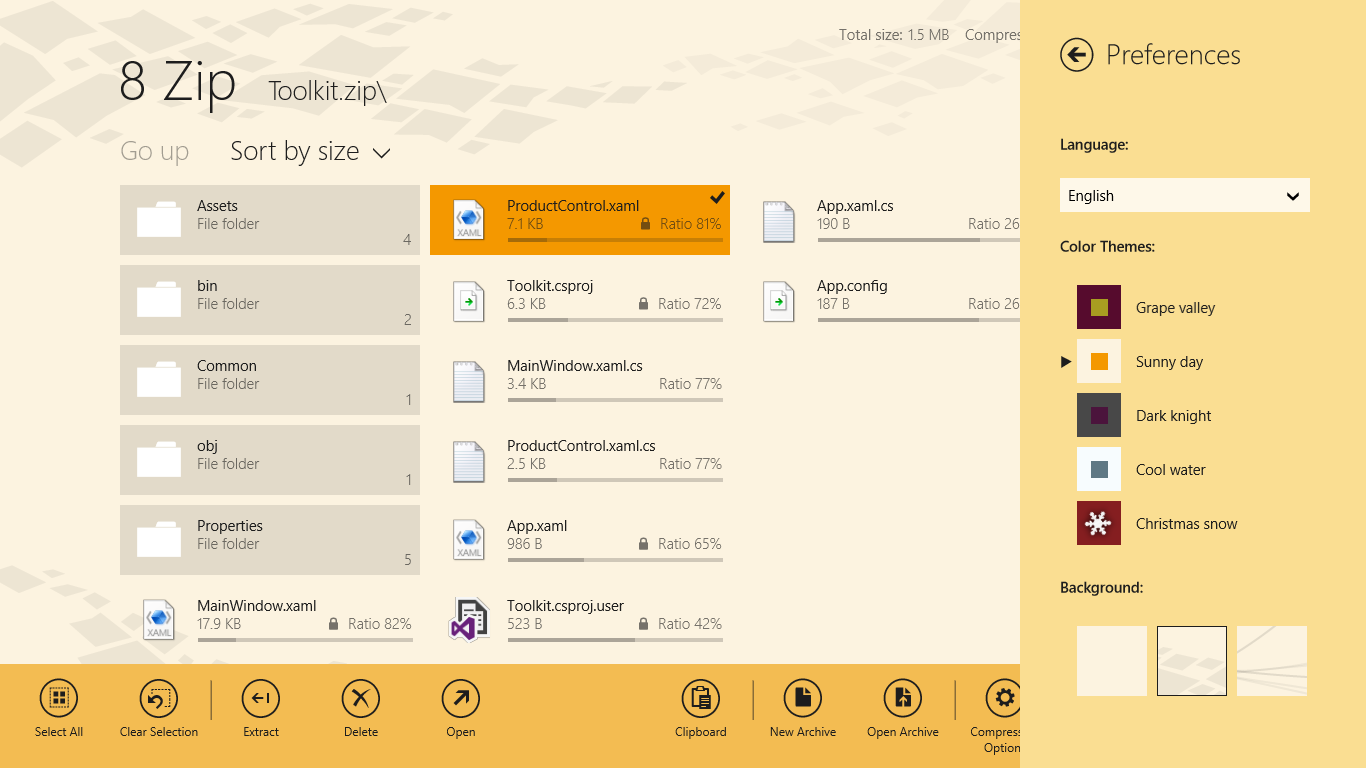
Task: Click MainWindow.xaml.cs document icon
Action: pyautogui.click(x=469, y=380)
